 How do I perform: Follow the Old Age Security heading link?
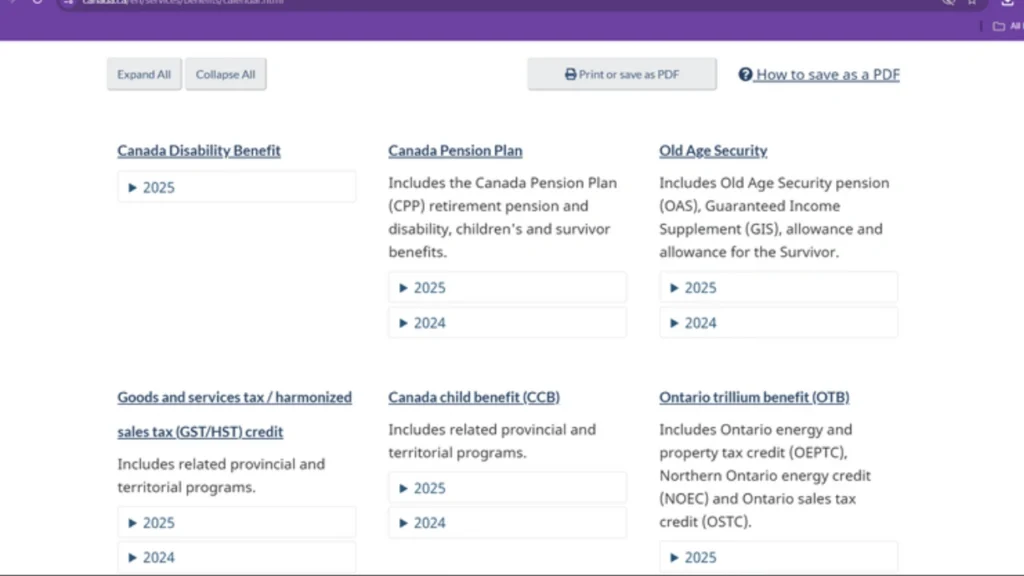tap(713, 151)
